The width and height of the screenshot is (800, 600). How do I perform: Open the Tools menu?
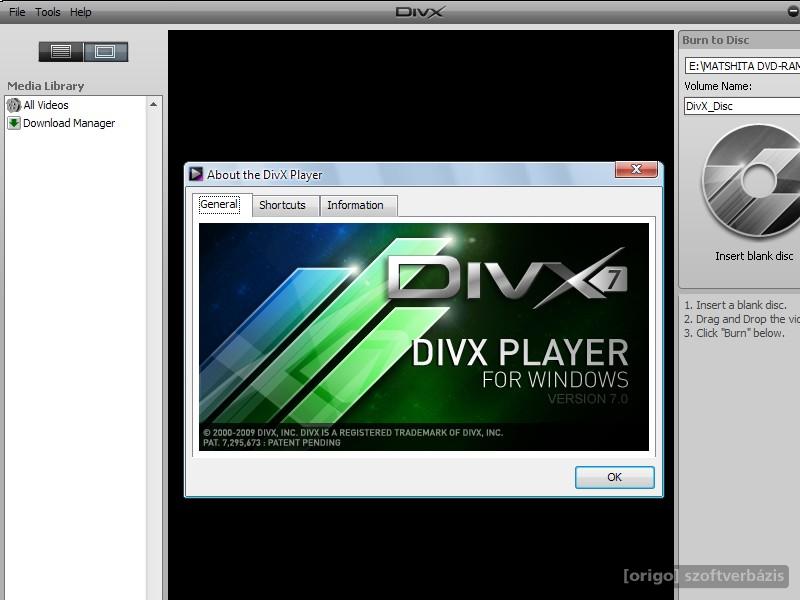pyautogui.click(x=47, y=12)
